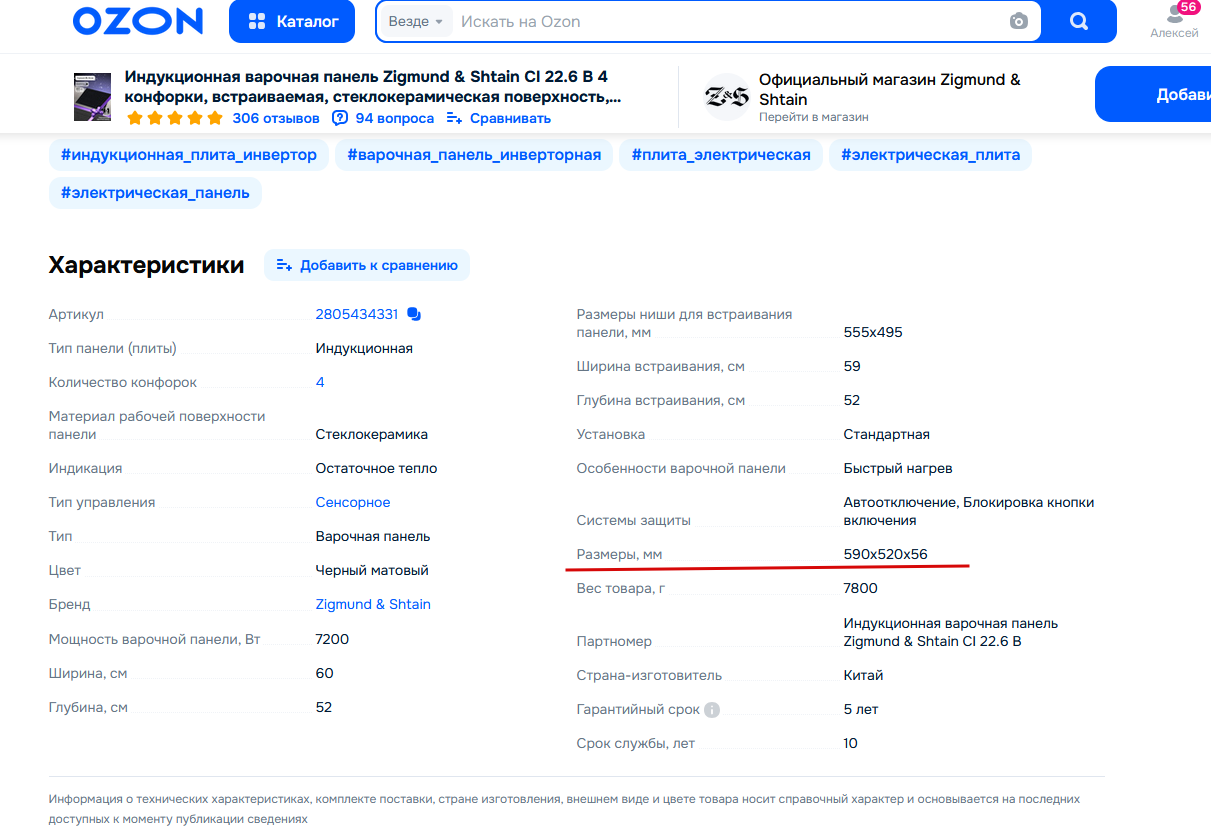The height and width of the screenshot is (827, 1211).
Task: Open the Каталог menu button
Action: (x=292, y=21)
